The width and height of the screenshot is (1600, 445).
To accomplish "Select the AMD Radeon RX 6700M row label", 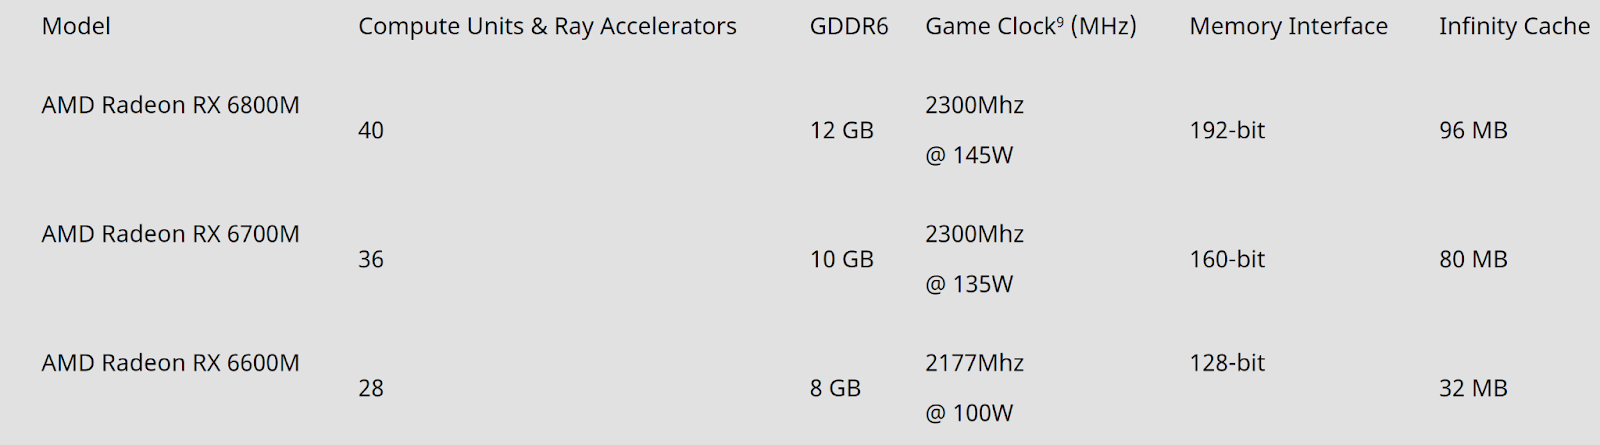I will click(171, 234).
